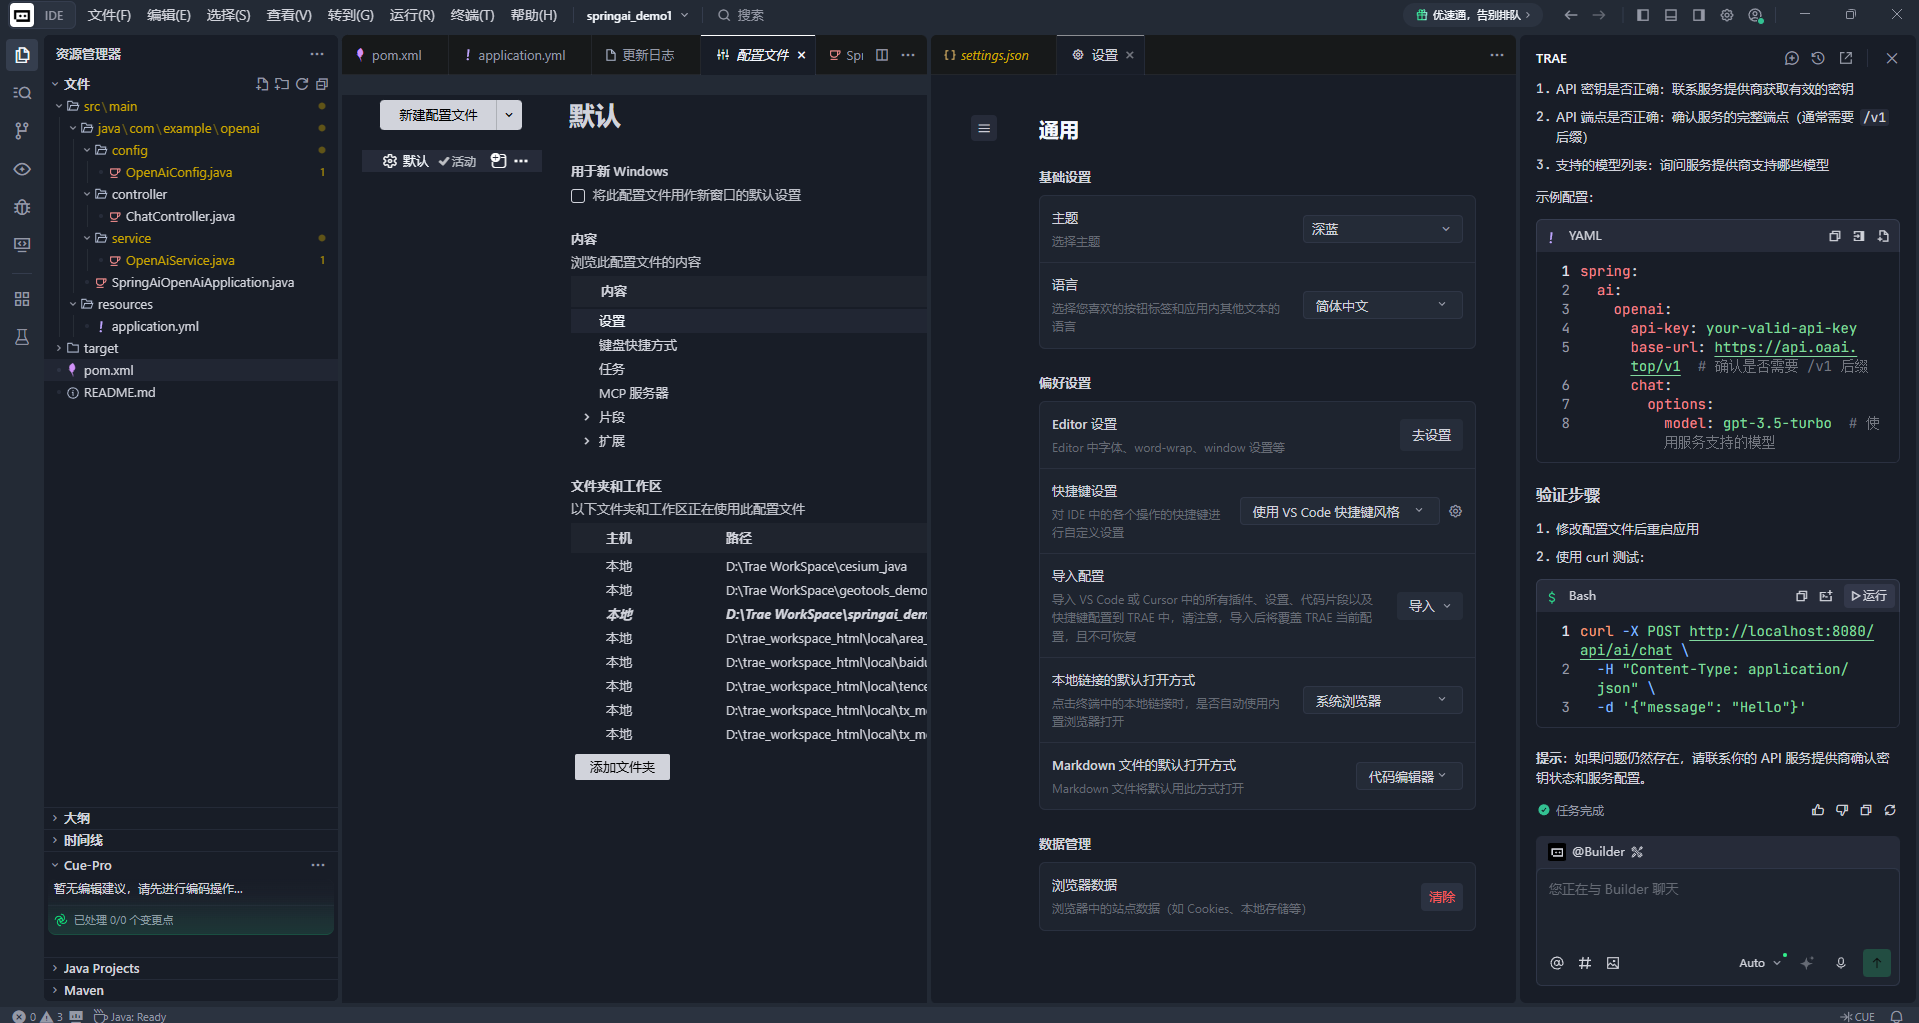Open the user account icon in title bar
Image resolution: width=1919 pixels, height=1023 pixels.
coord(1756,15)
